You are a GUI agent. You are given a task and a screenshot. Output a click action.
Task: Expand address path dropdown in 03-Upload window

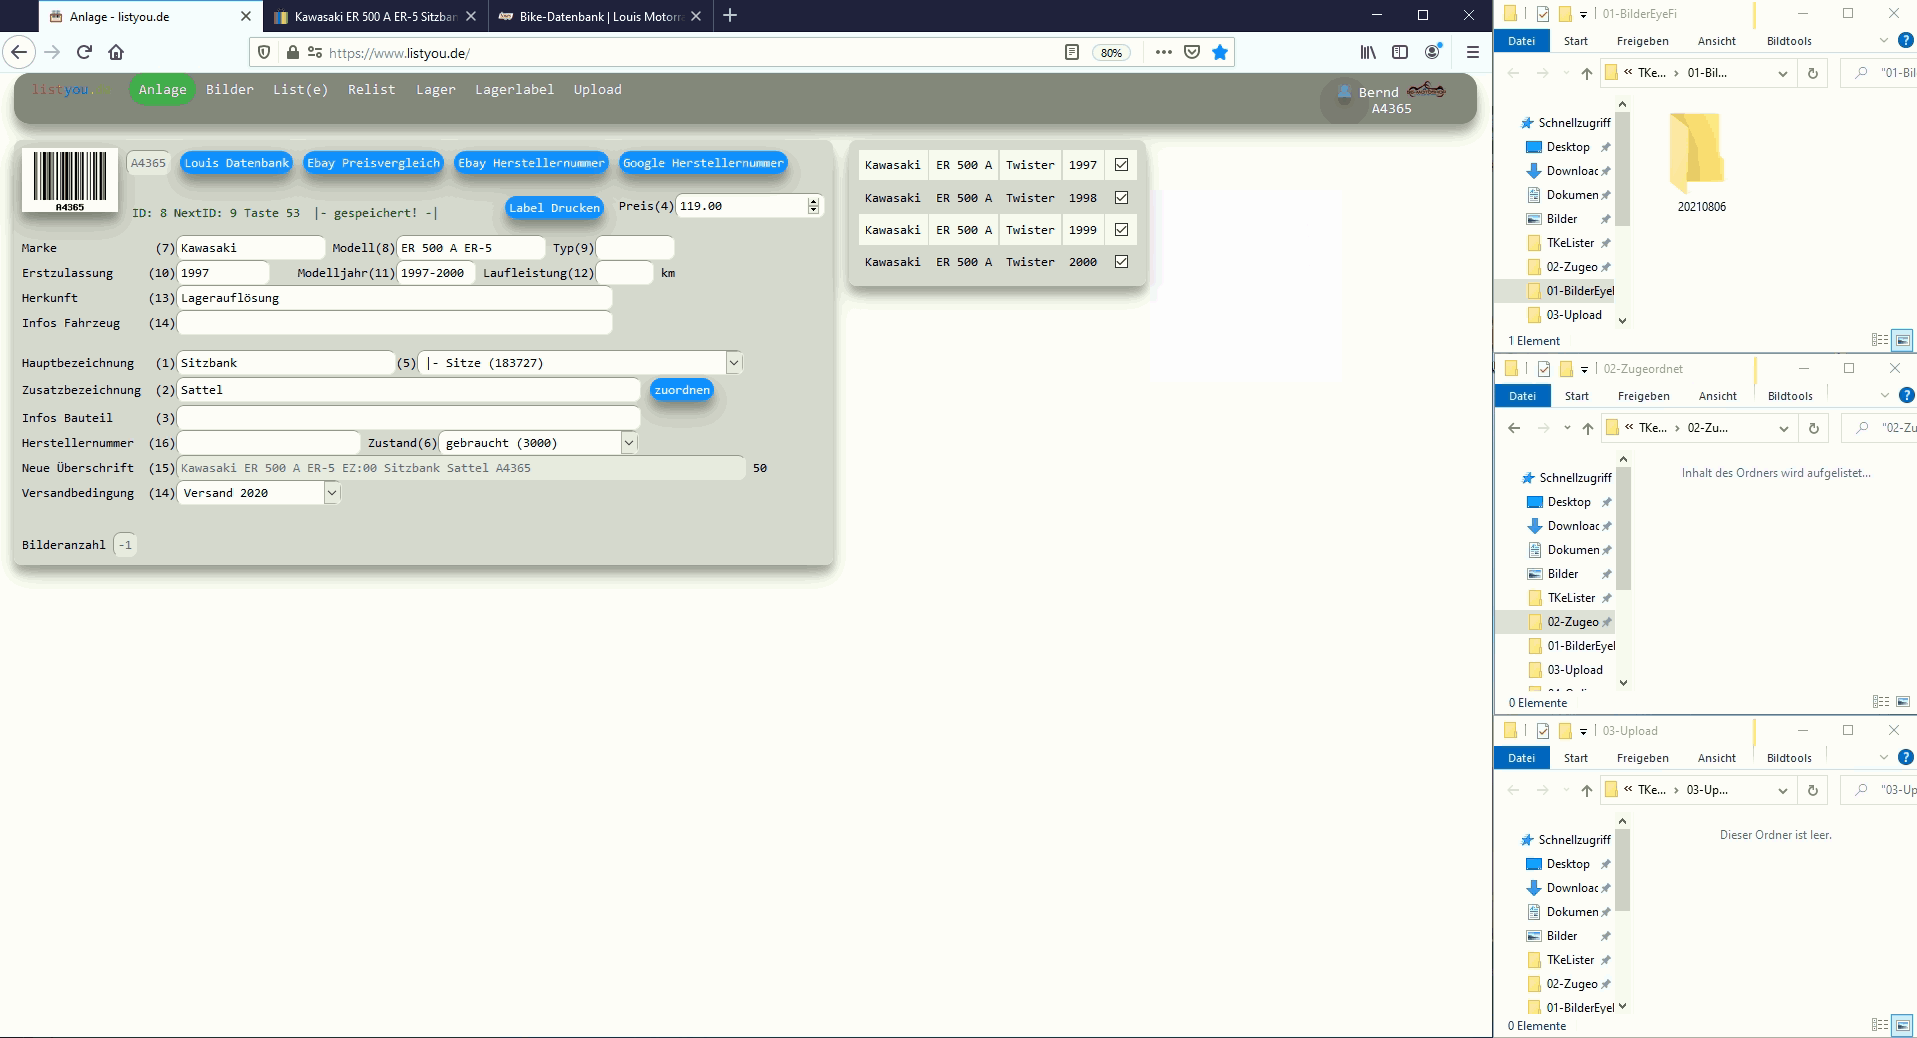point(1782,790)
